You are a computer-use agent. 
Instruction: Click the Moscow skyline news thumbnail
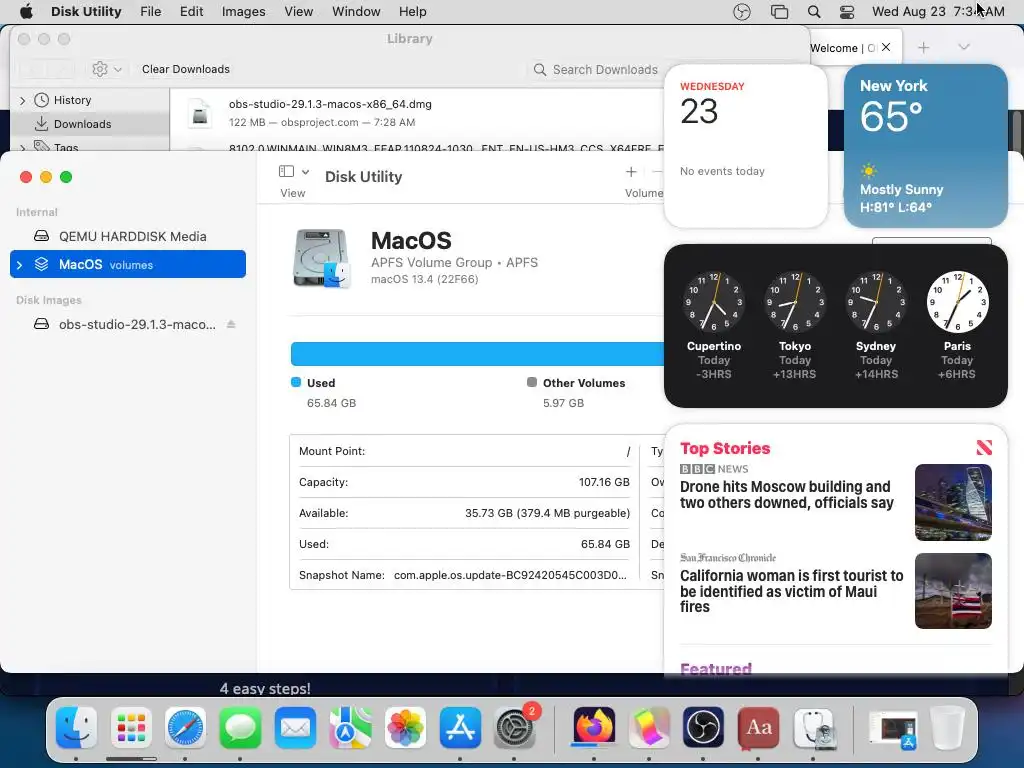[953, 502]
